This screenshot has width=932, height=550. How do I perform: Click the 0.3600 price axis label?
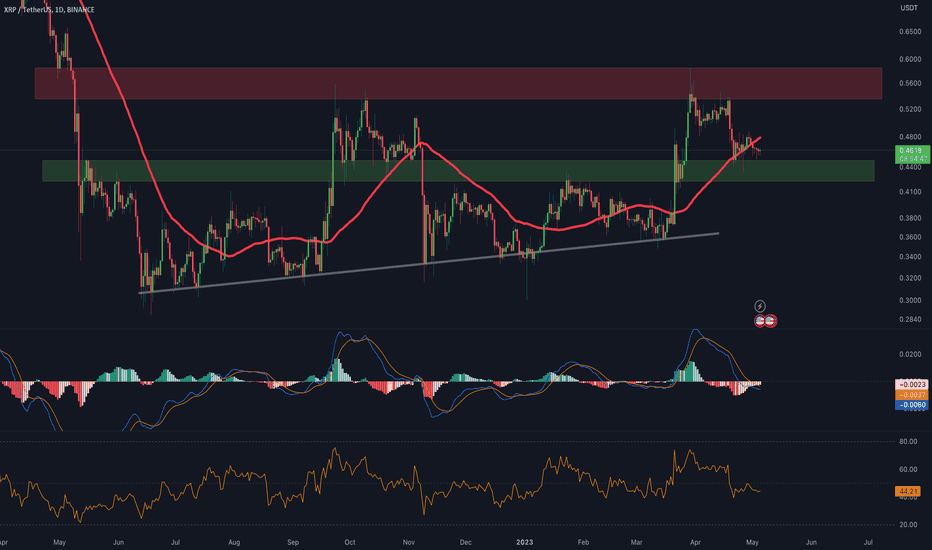(x=910, y=237)
